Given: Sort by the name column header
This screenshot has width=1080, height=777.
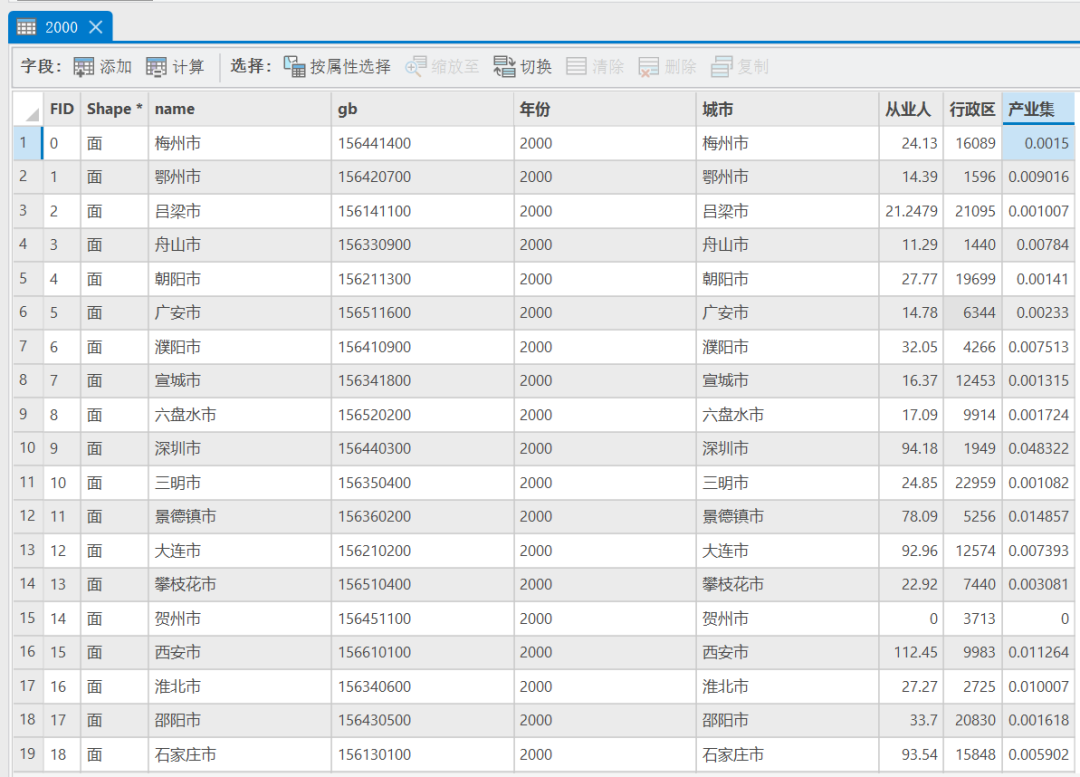Looking at the screenshot, I should 240,109.
